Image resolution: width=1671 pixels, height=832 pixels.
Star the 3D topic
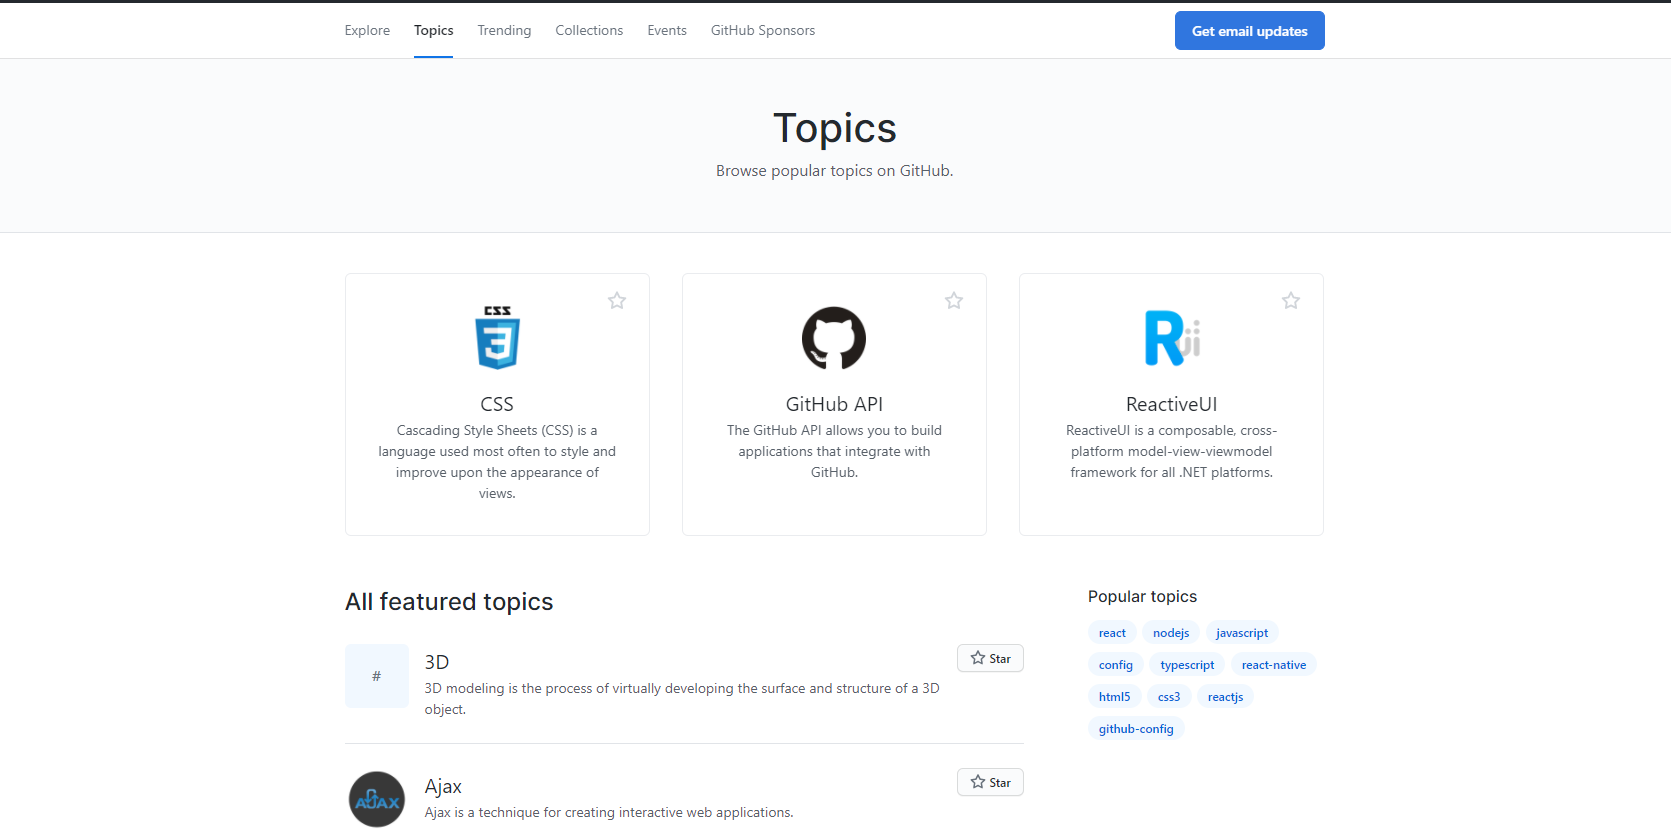point(990,658)
